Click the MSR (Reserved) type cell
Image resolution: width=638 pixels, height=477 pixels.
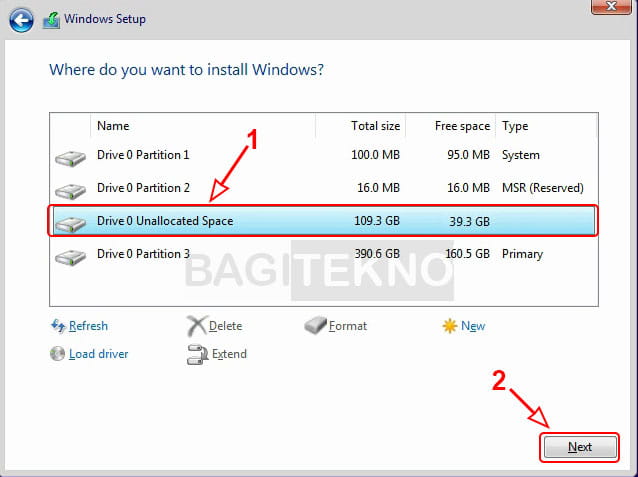(x=543, y=188)
